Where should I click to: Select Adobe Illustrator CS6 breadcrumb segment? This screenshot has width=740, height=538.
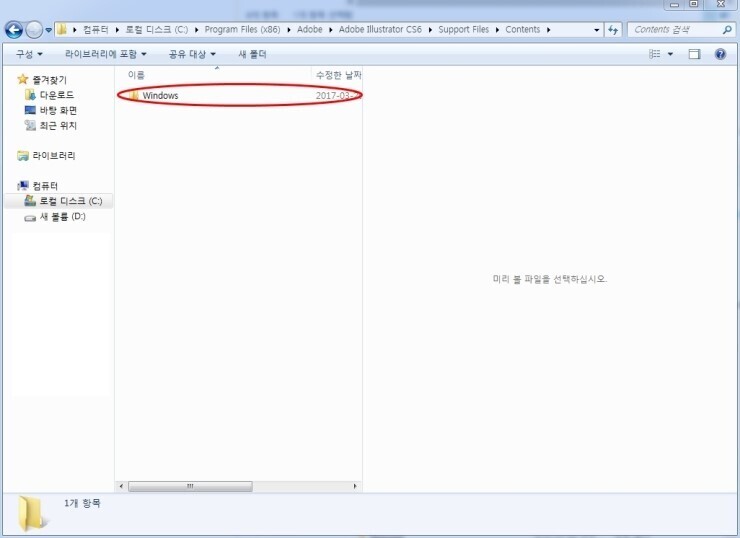tap(380, 30)
